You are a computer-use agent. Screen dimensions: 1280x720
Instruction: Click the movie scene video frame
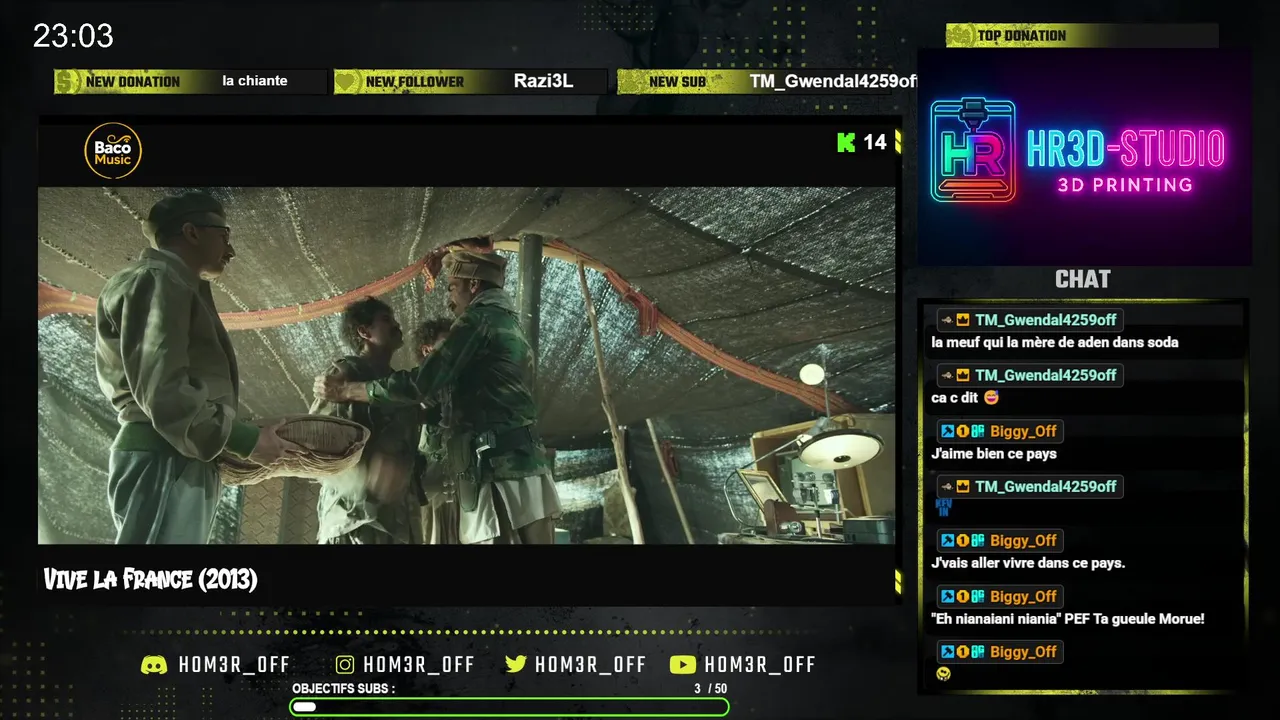[467, 365]
